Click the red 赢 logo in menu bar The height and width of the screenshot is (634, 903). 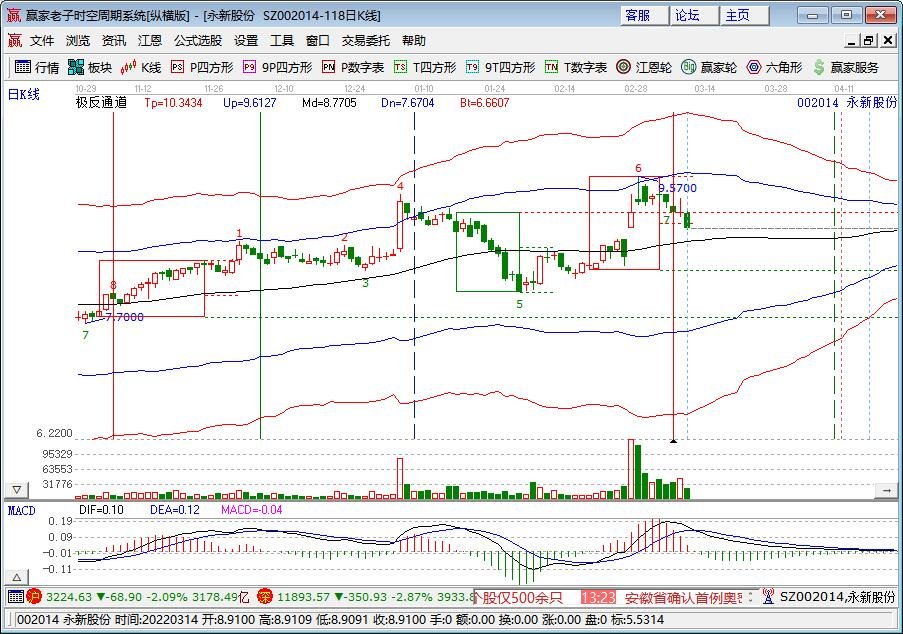(14, 40)
